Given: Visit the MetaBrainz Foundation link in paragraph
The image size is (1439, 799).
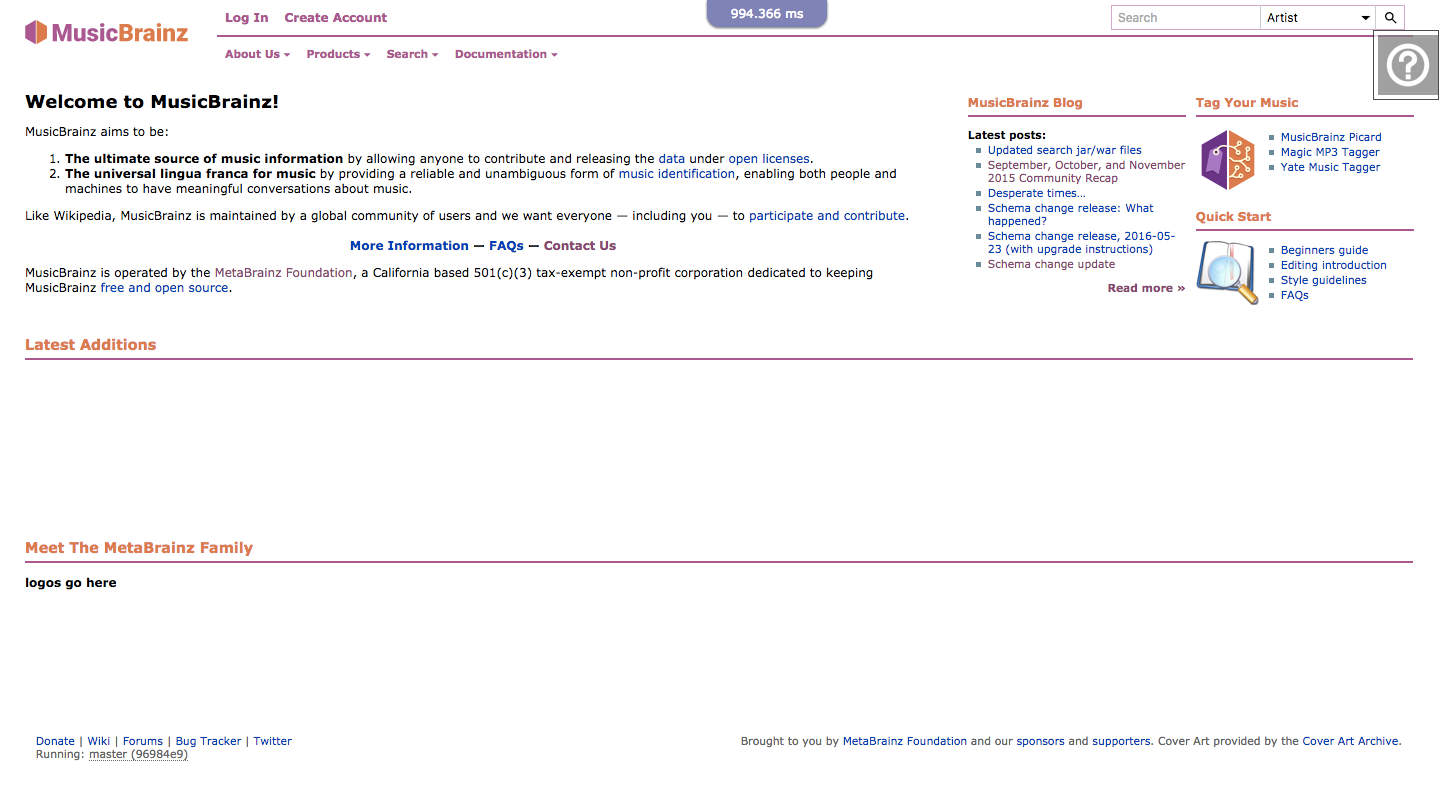Looking at the screenshot, I should point(283,272).
